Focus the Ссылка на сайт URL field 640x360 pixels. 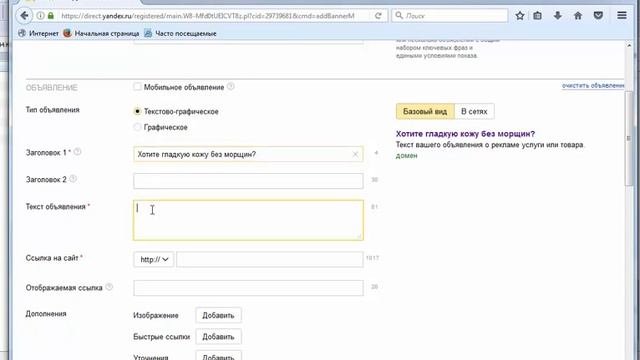[x=269, y=260]
